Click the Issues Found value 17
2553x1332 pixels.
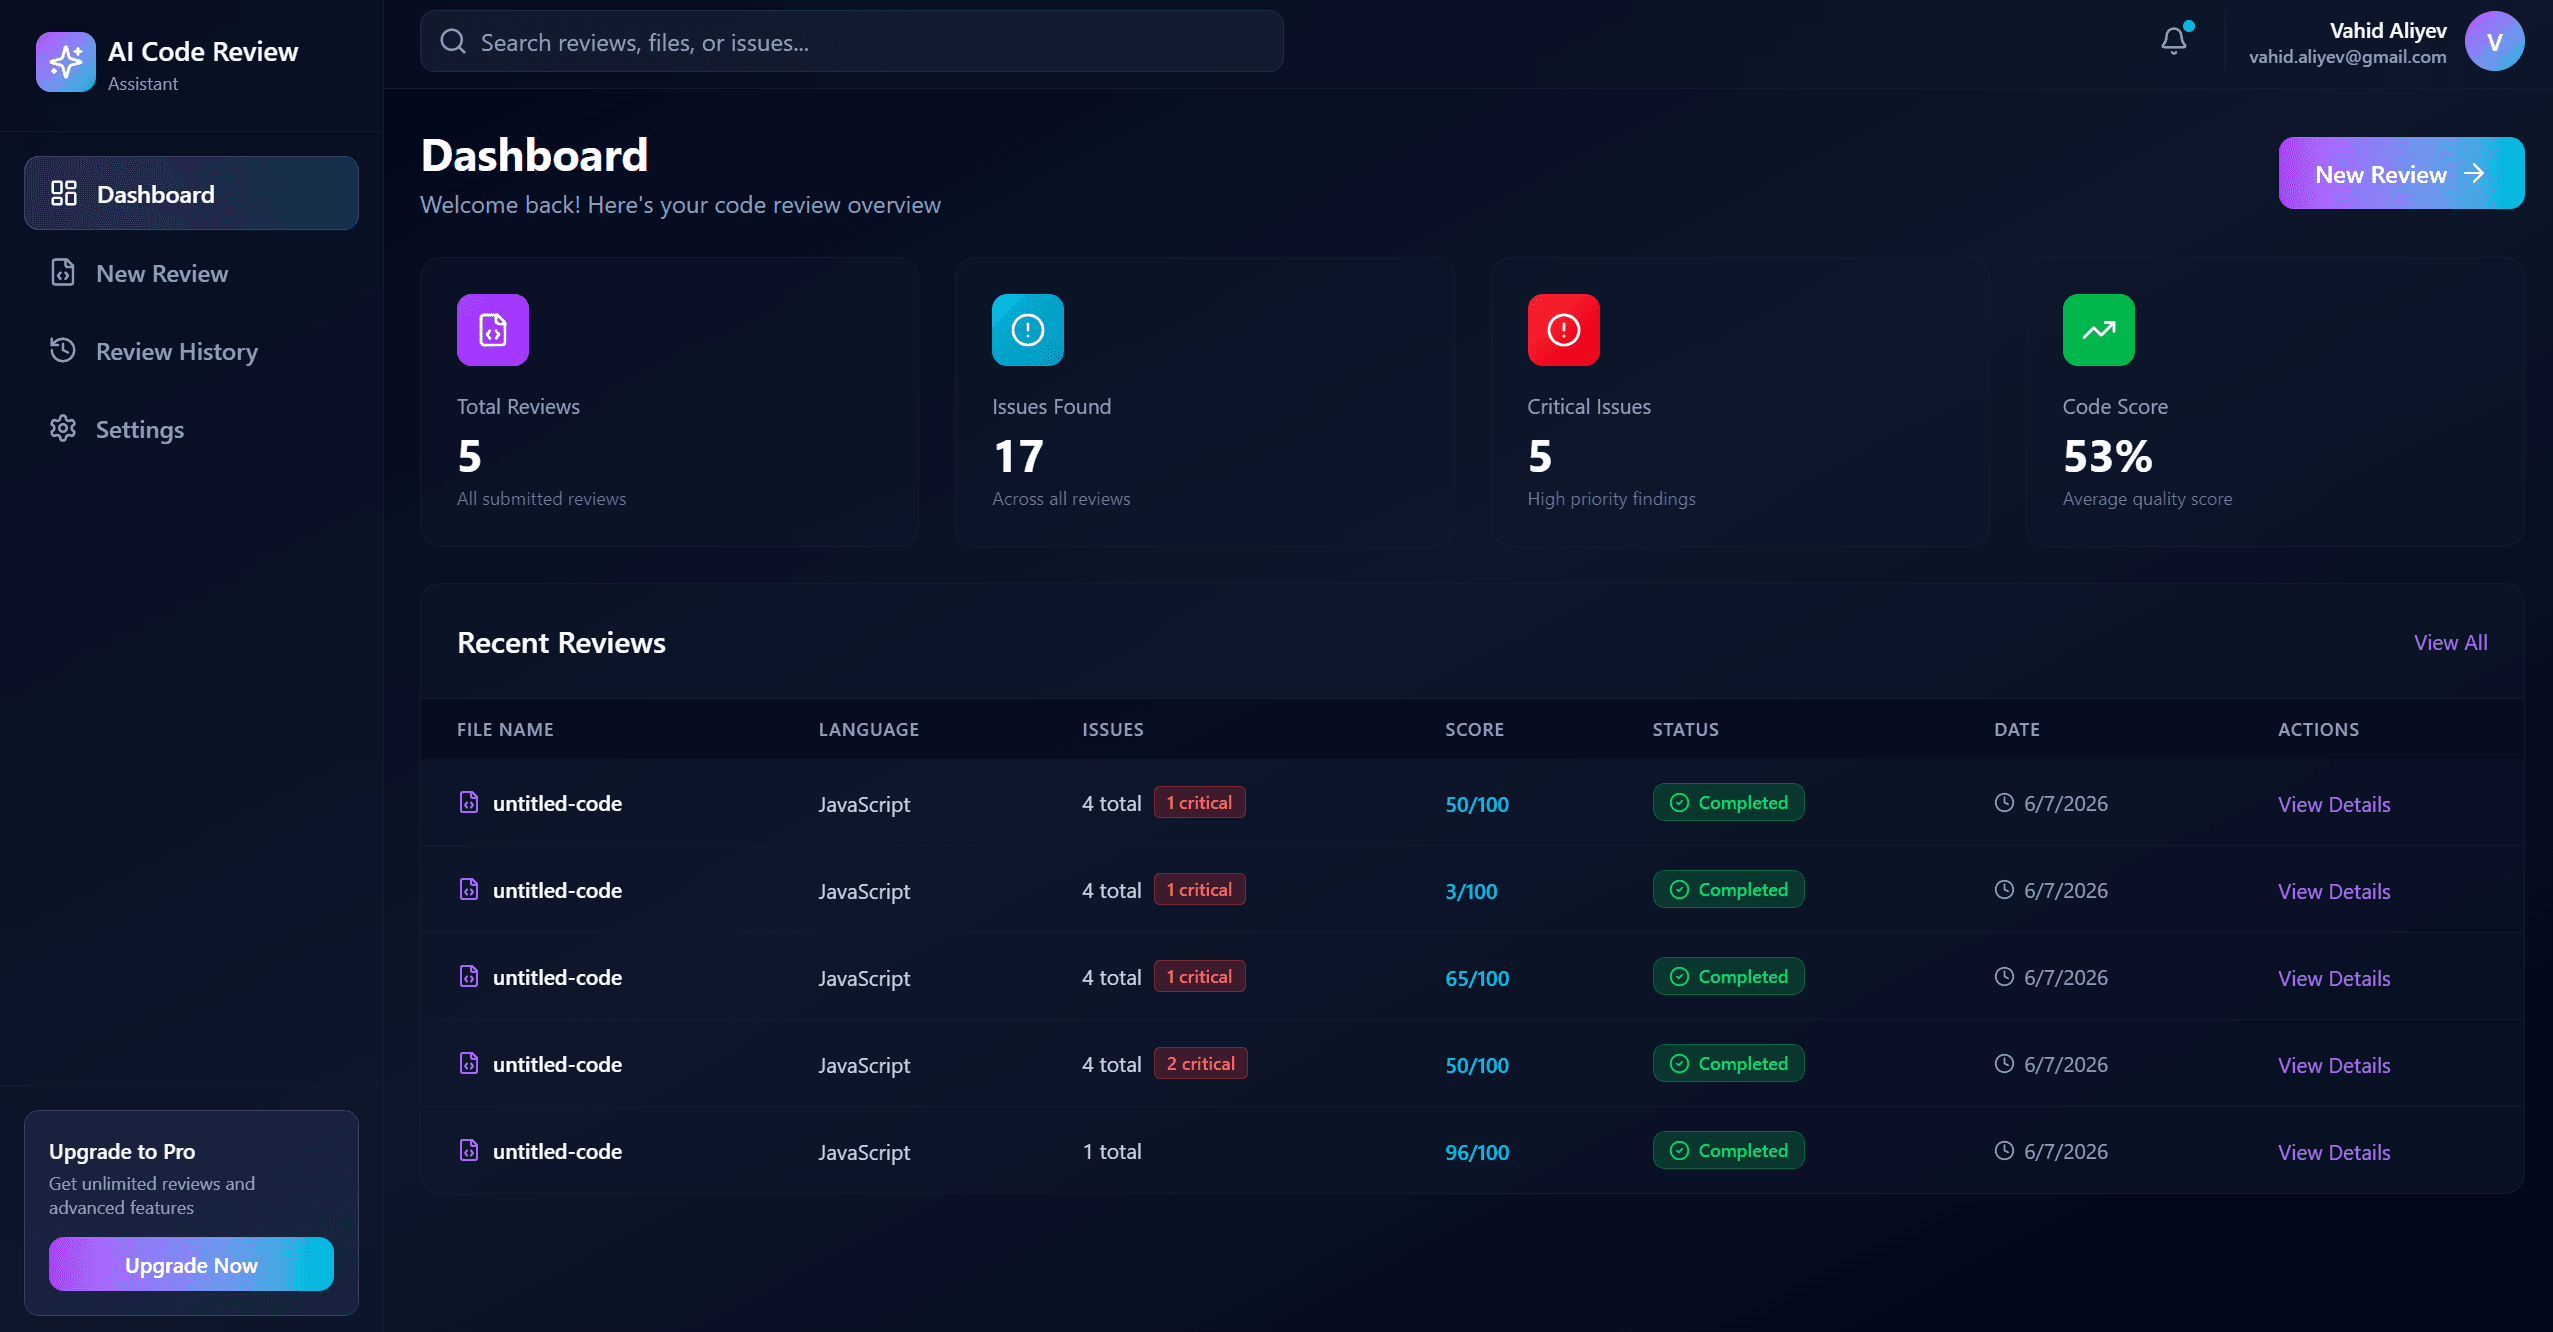point(1018,457)
